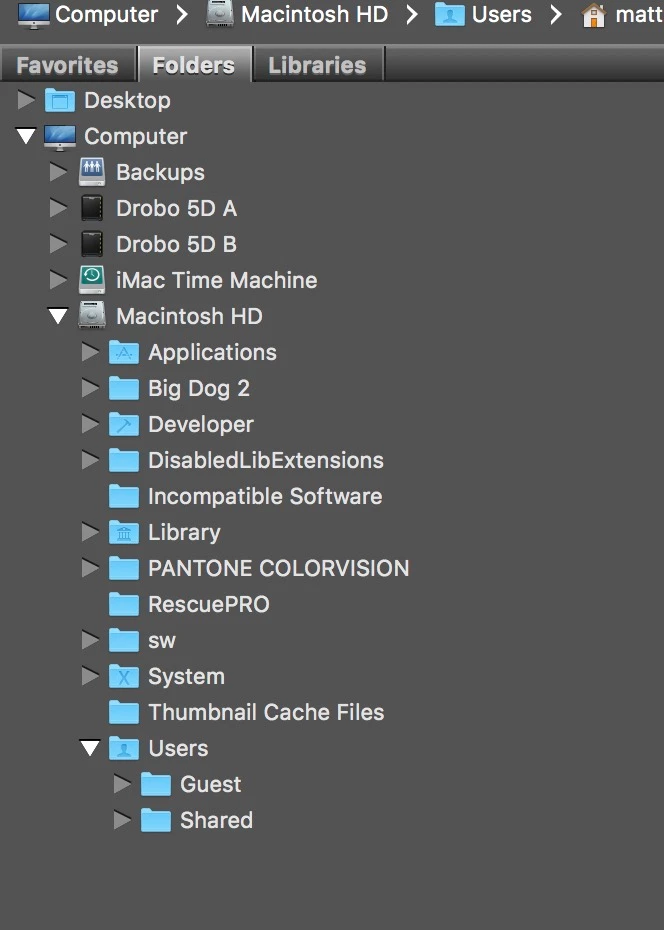Click the Applications folder icon
This screenshot has width=664, height=930.
coord(124,352)
